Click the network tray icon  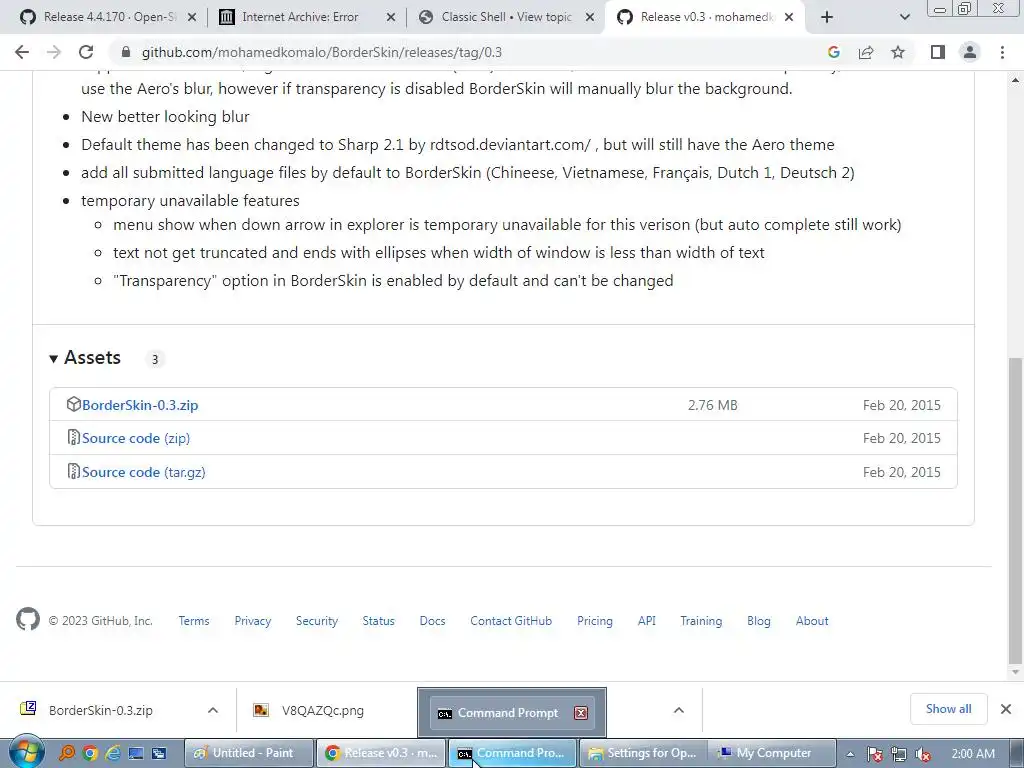[x=899, y=754]
